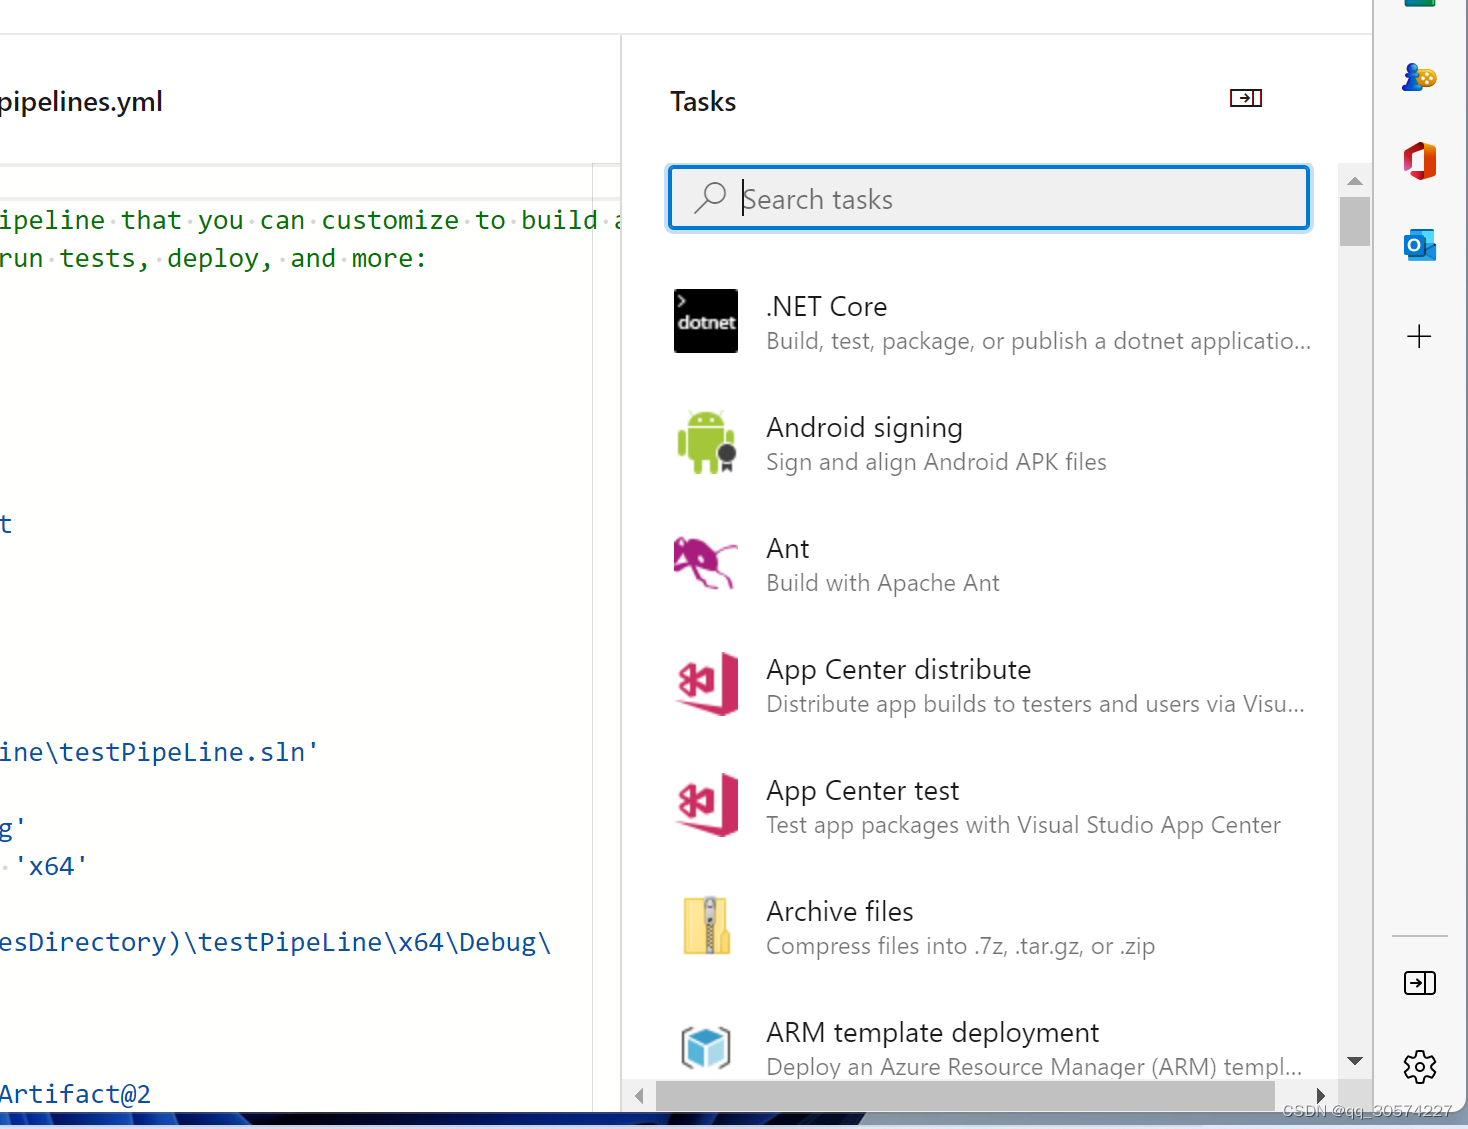Click the testPipeLine\x64\Debug path line

275,942
